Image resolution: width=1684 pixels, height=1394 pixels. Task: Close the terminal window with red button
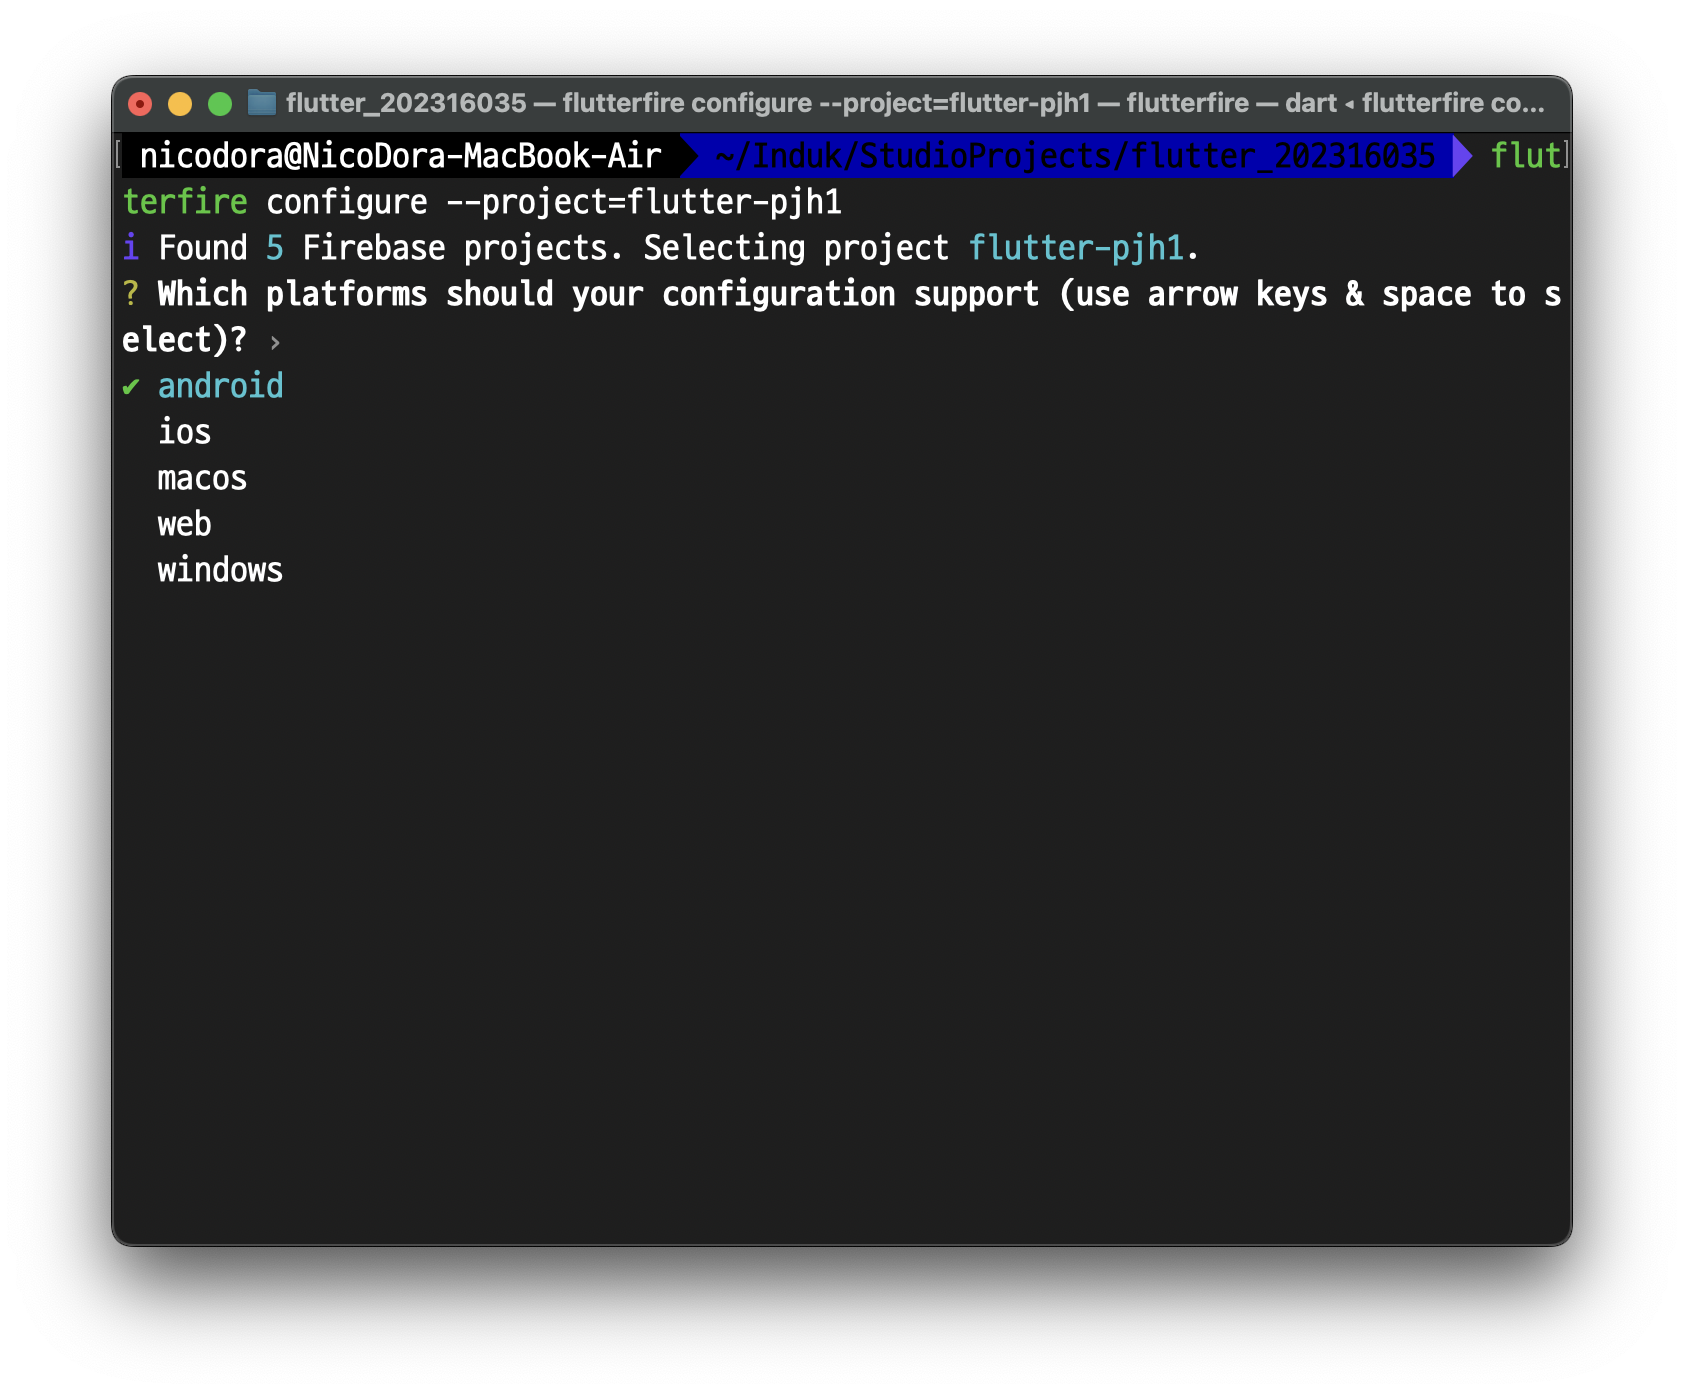click(140, 104)
